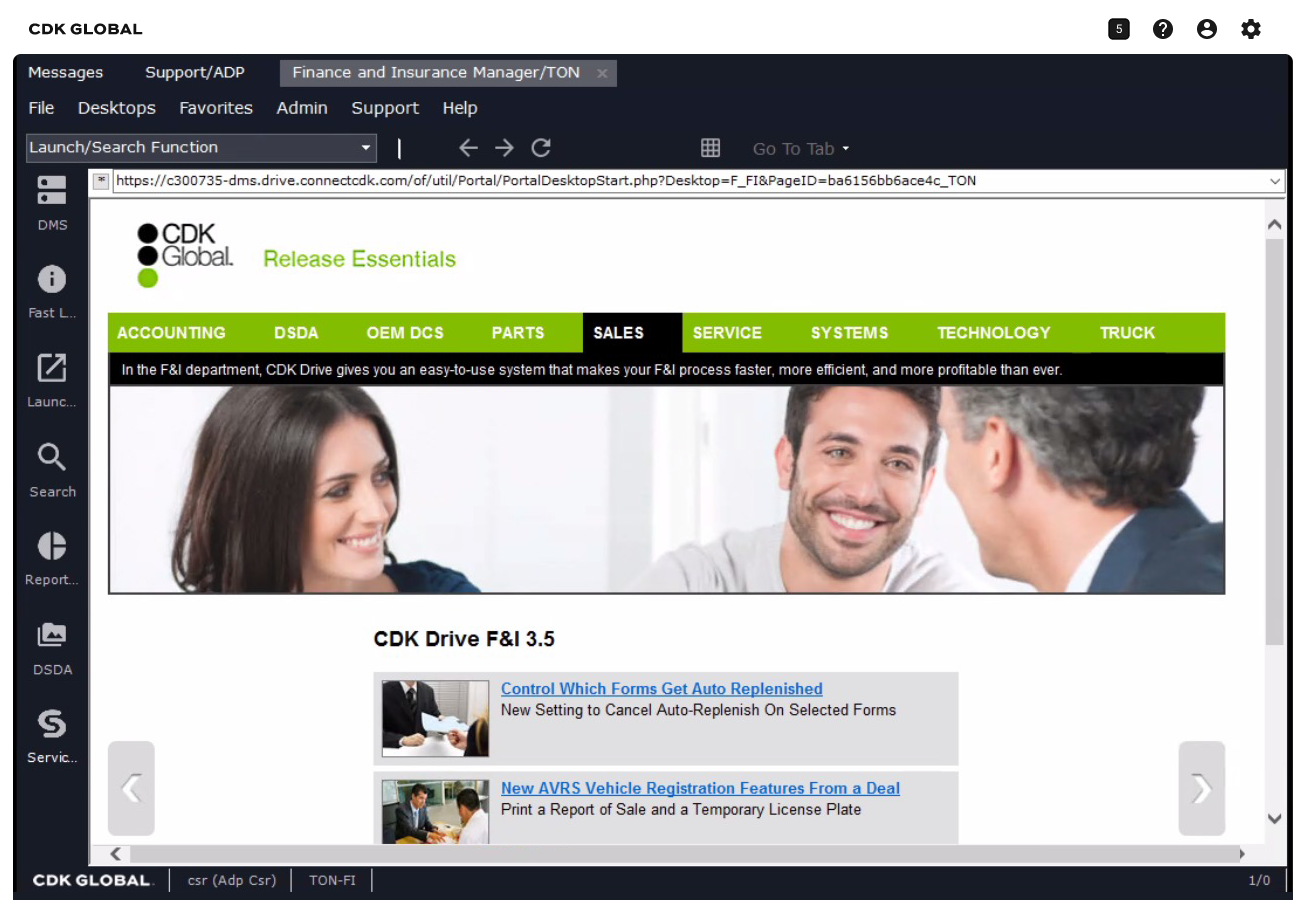Click the F&I banner photo
The width and height of the screenshot is (1308, 900).
point(666,489)
